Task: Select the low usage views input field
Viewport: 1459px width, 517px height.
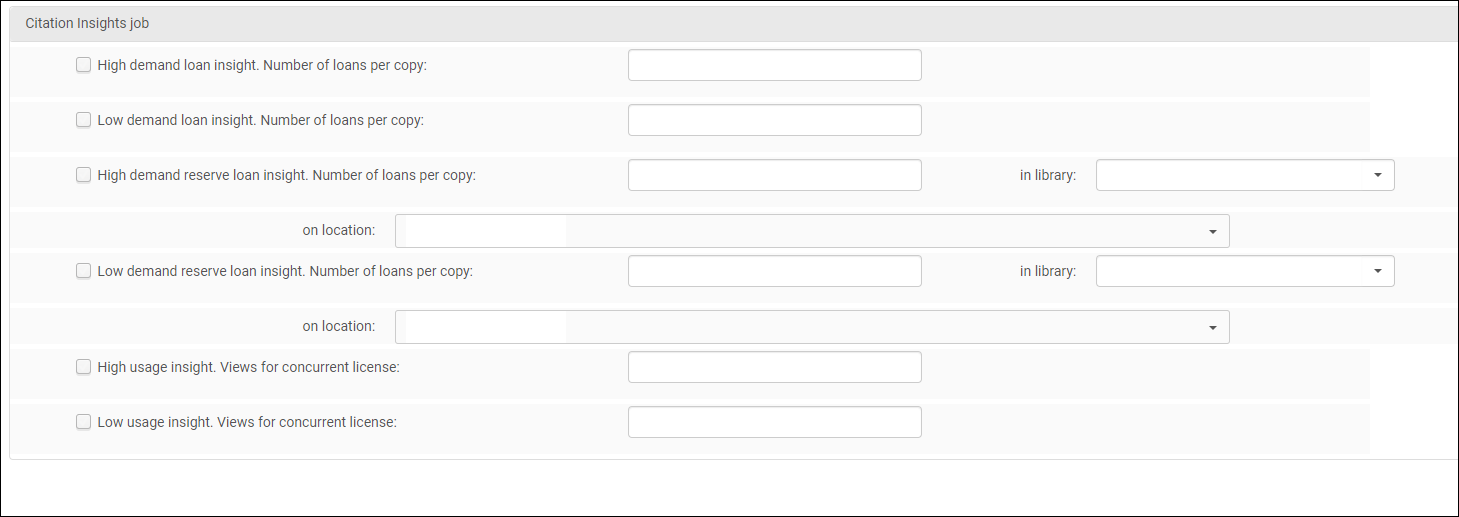Action: pyautogui.click(x=774, y=422)
